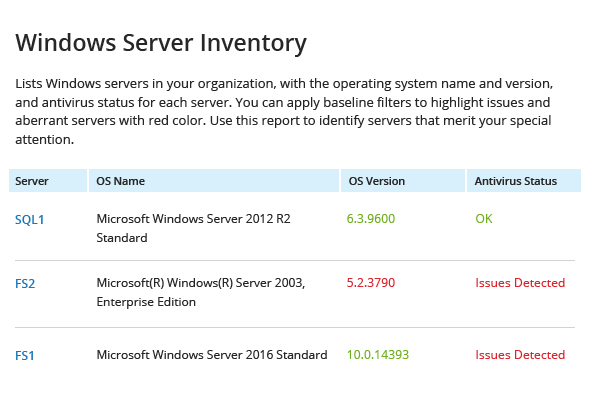590x395 pixels.
Task: Click the OS Name column header
Action: click(214, 181)
